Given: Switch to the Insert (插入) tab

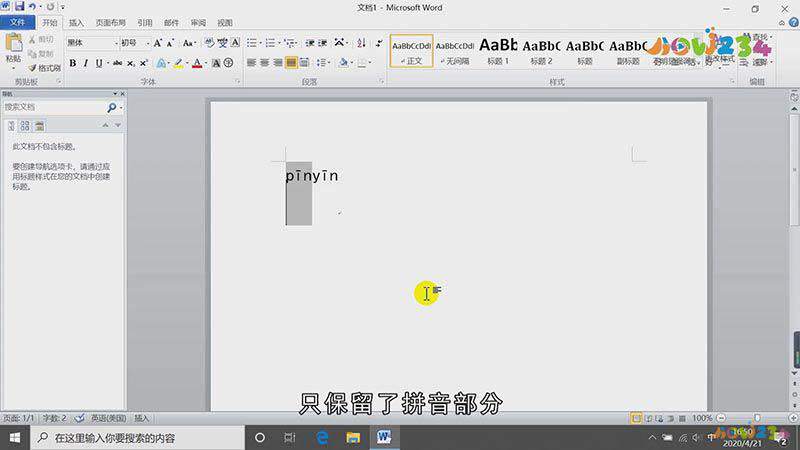Looking at the screenshot, I should click(x=76, y=22).
